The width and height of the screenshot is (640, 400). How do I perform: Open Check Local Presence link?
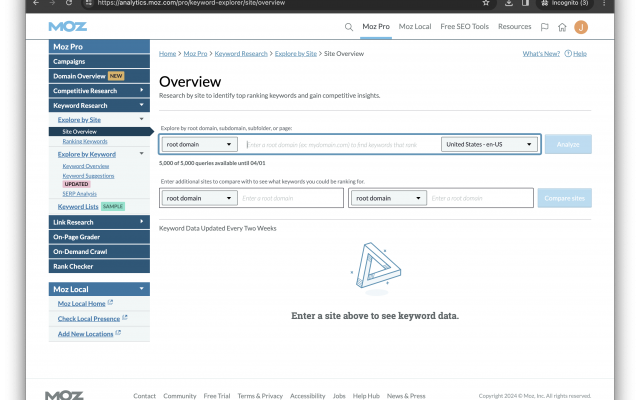(89, 319)
